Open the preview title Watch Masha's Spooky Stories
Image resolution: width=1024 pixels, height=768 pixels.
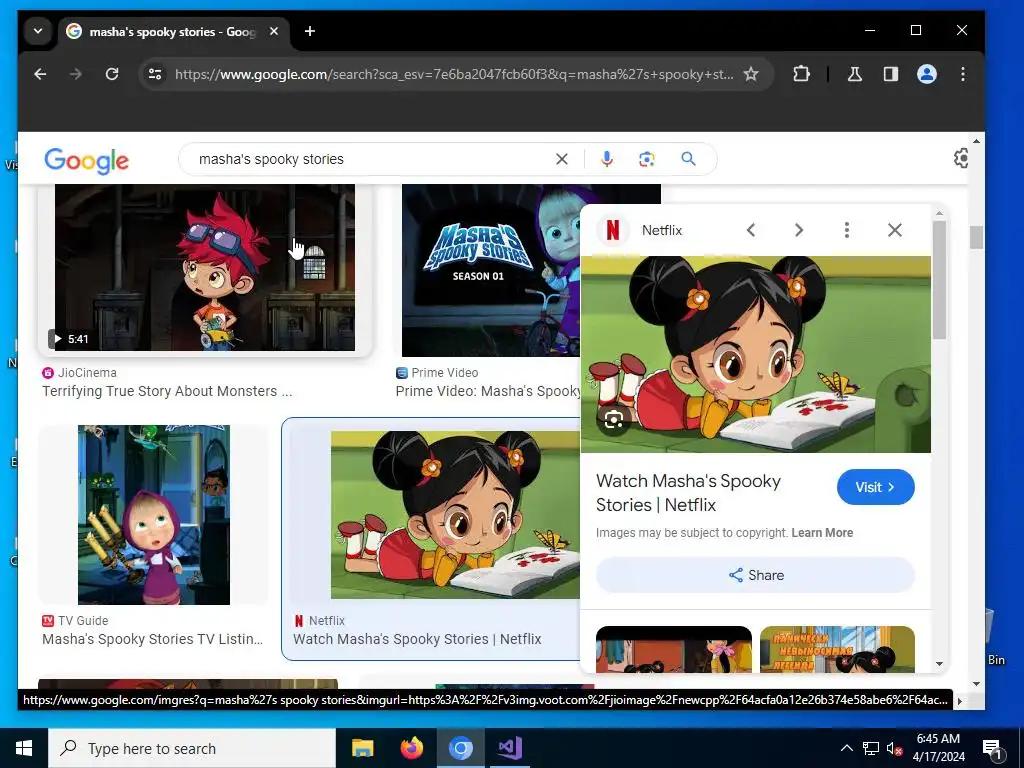[688, 493]
